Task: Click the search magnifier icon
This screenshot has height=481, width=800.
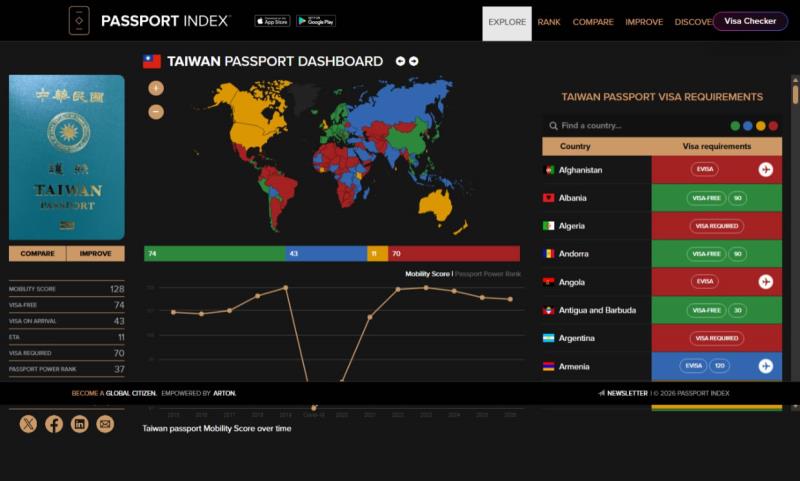Action: pyautogui.click(x=553, y=125)
